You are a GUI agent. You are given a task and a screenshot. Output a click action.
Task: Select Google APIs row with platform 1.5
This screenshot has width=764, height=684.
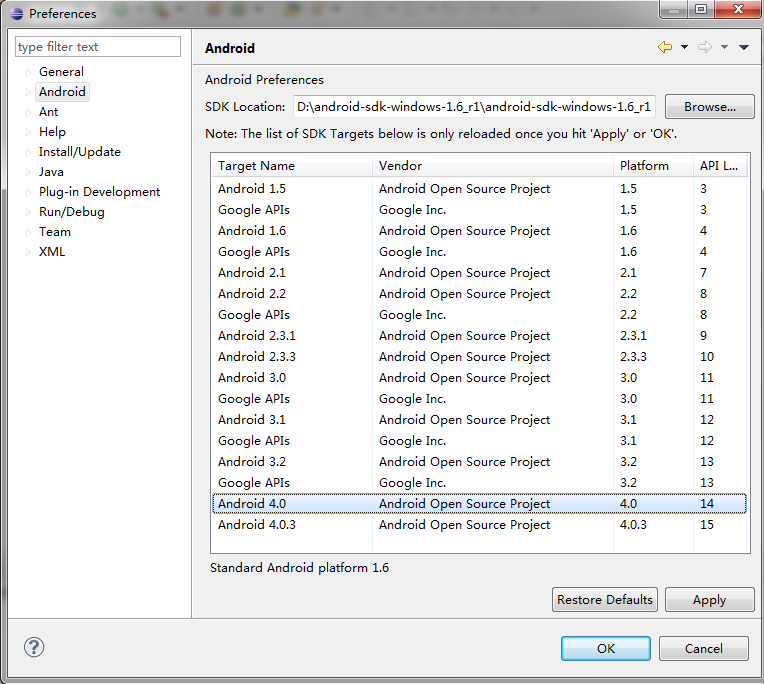point(479,209)
